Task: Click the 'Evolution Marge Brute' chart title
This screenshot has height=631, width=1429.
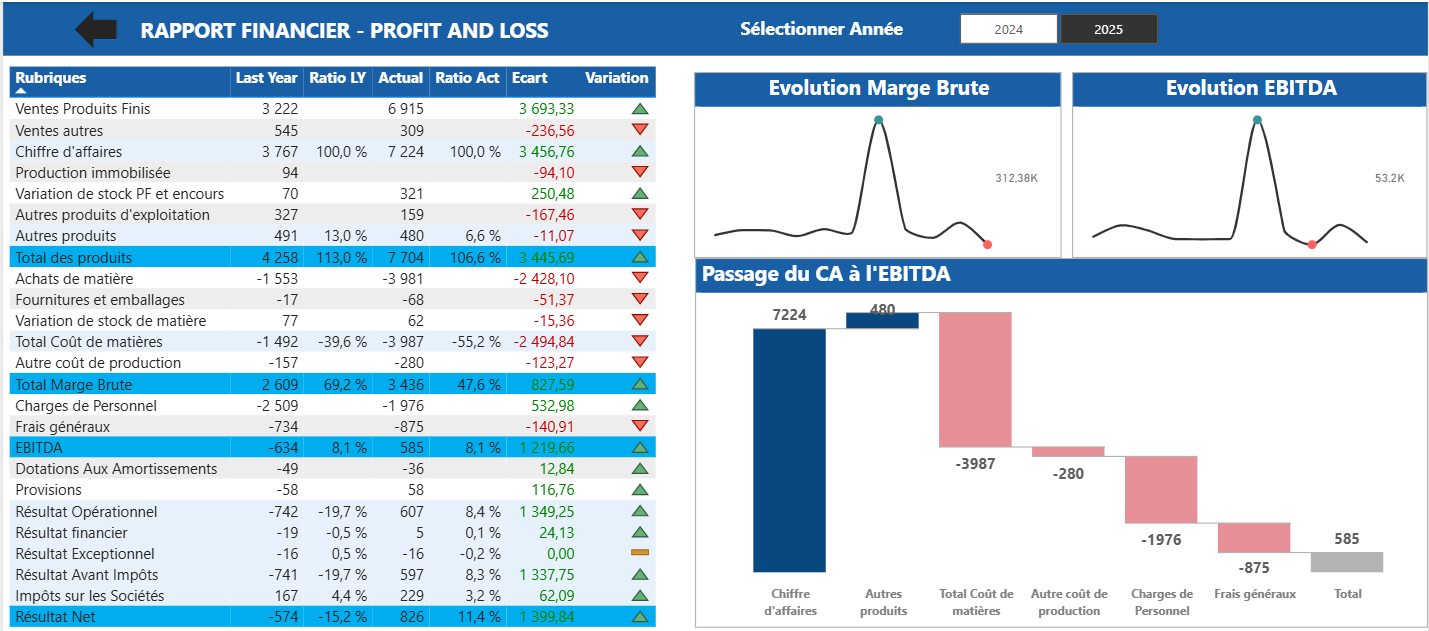Action: tap(879, 88)
